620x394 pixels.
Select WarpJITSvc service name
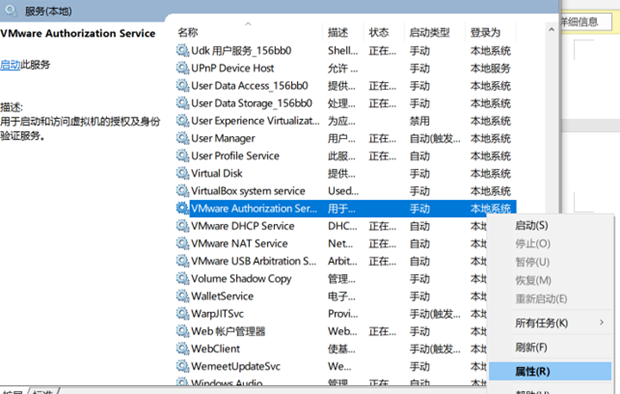coord(217,313)
